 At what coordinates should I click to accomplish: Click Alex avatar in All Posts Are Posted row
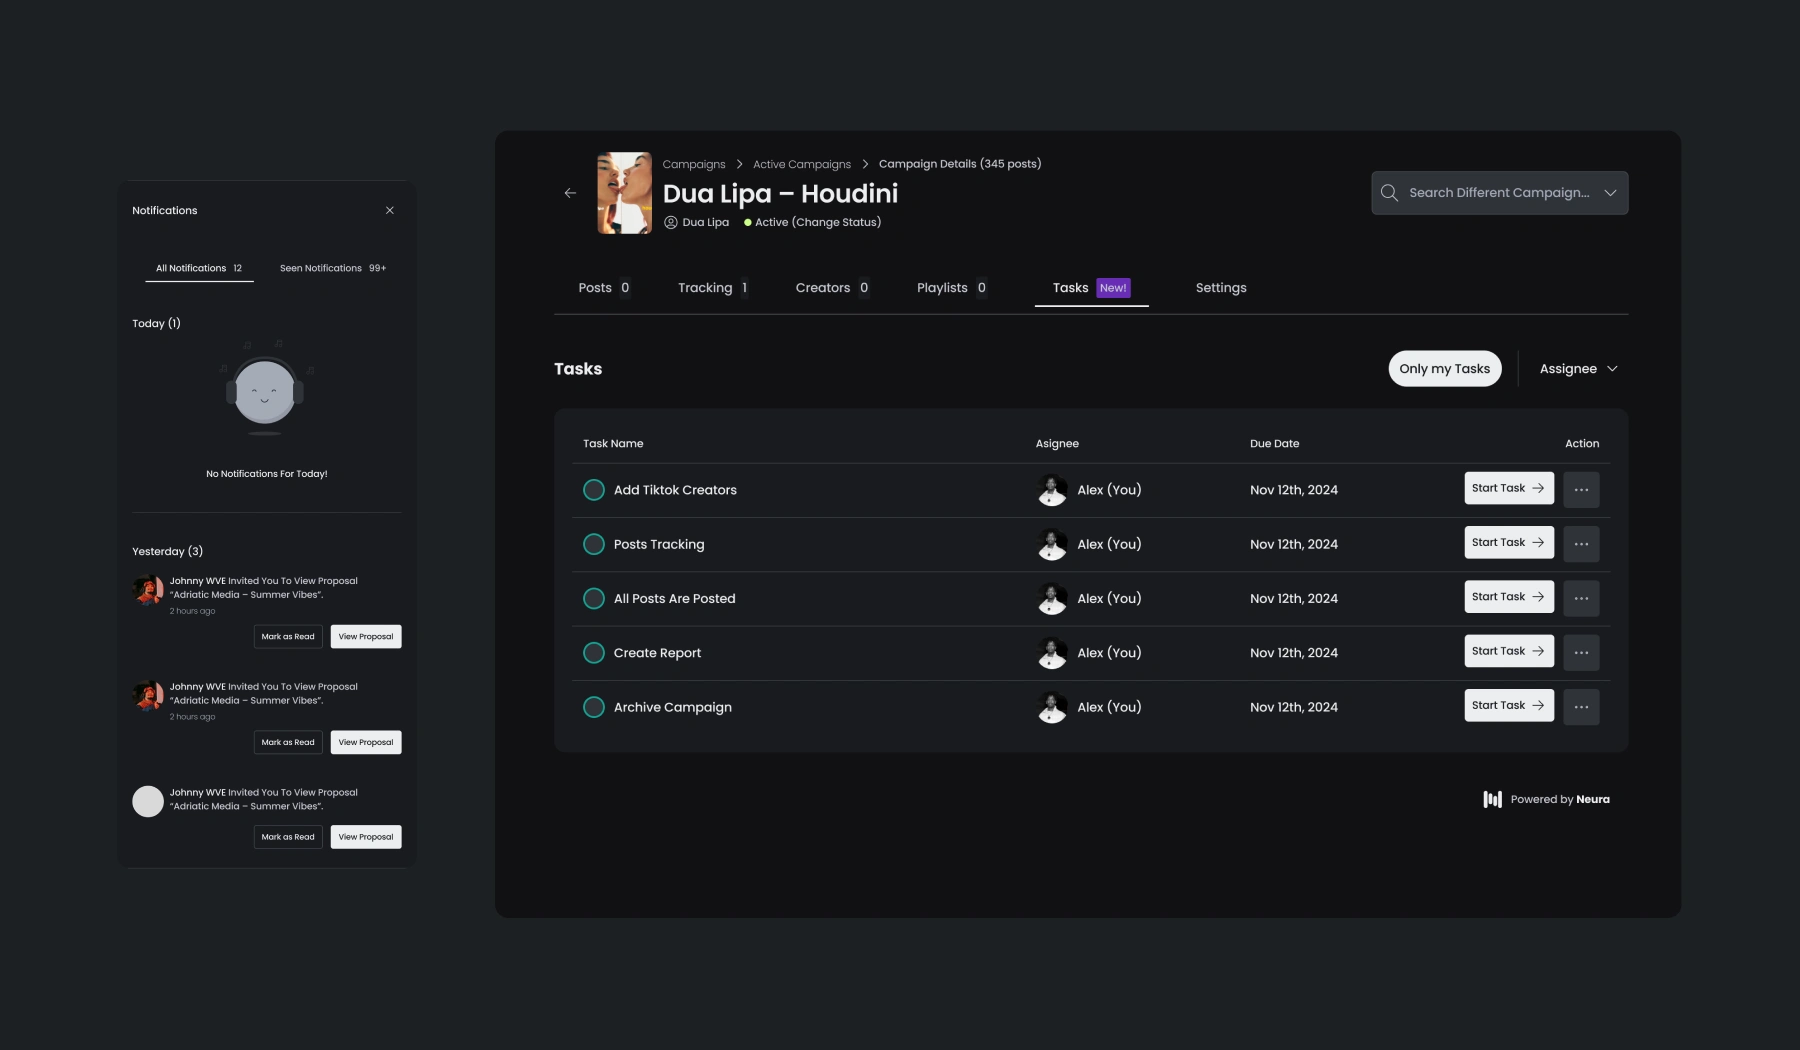1052,598
